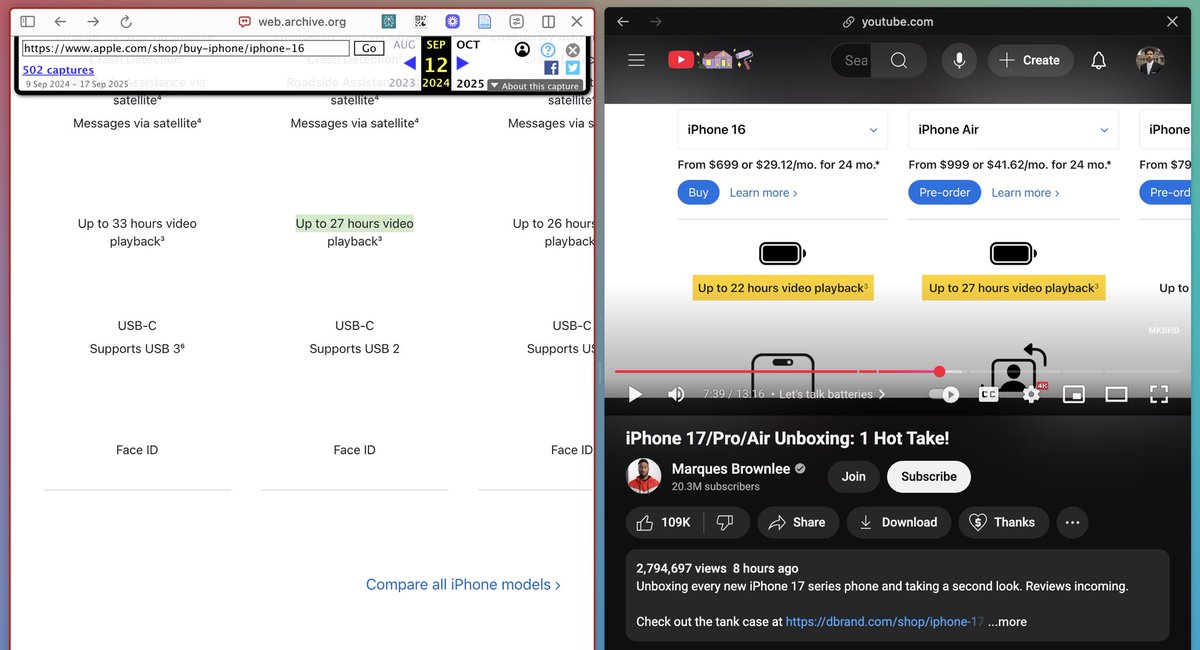Open Wayback Machine user account icon

tap(522, 49)
